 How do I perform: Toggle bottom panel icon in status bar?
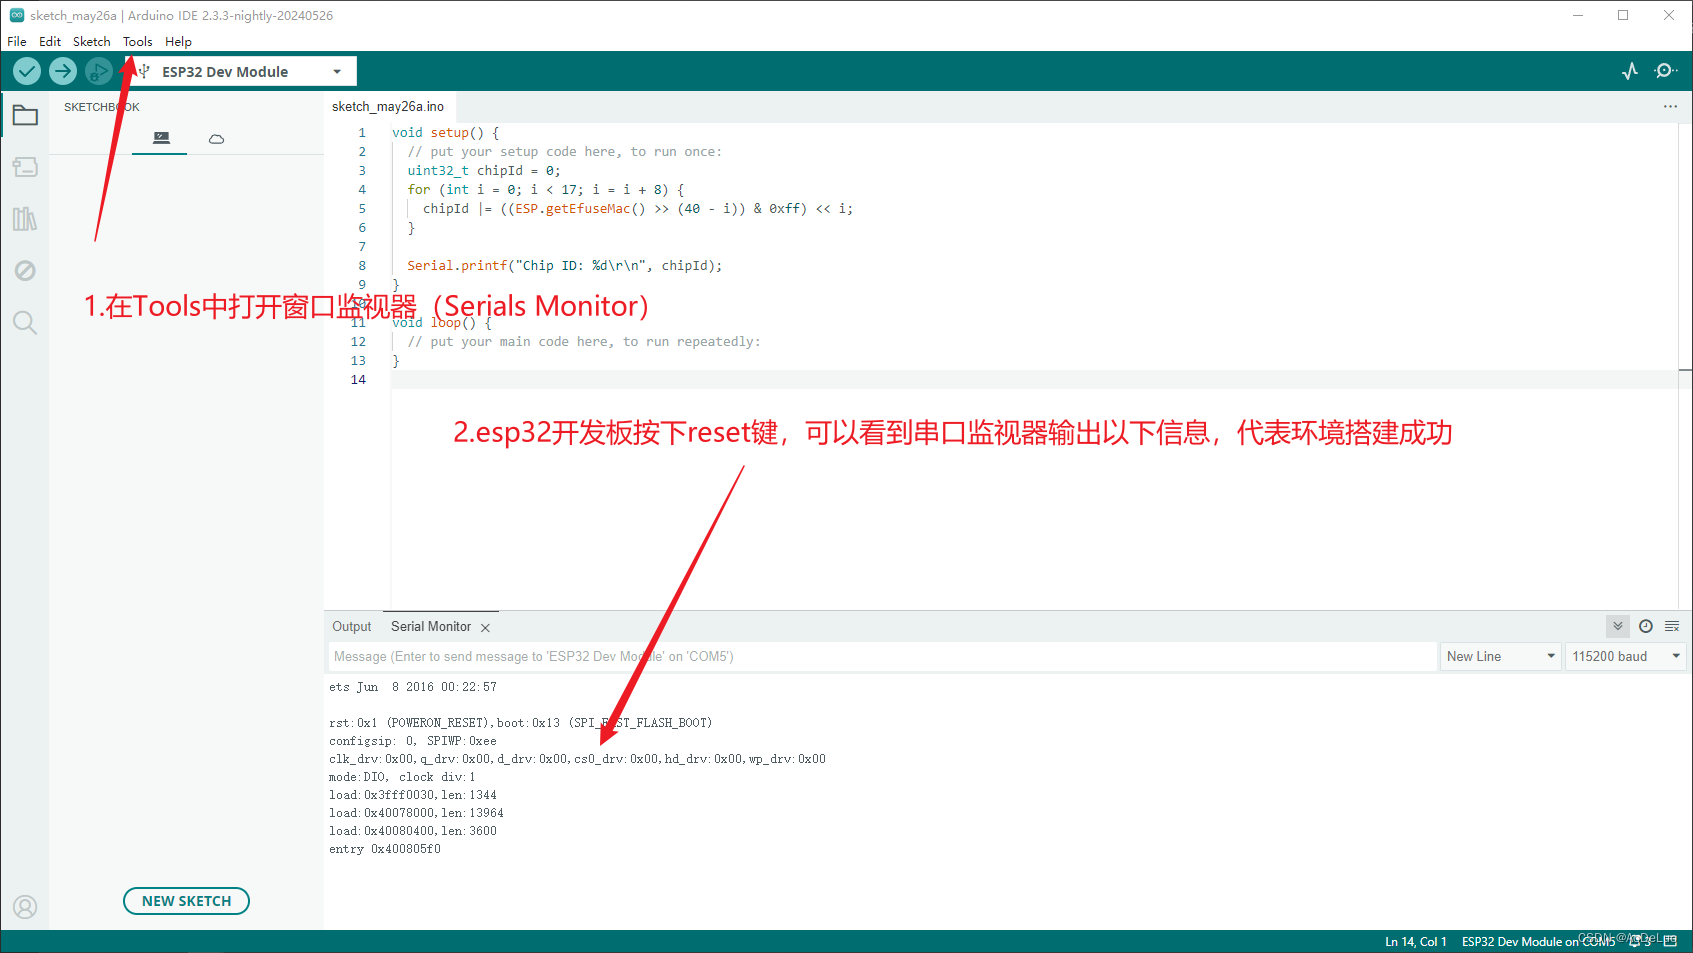point(1670,941)
